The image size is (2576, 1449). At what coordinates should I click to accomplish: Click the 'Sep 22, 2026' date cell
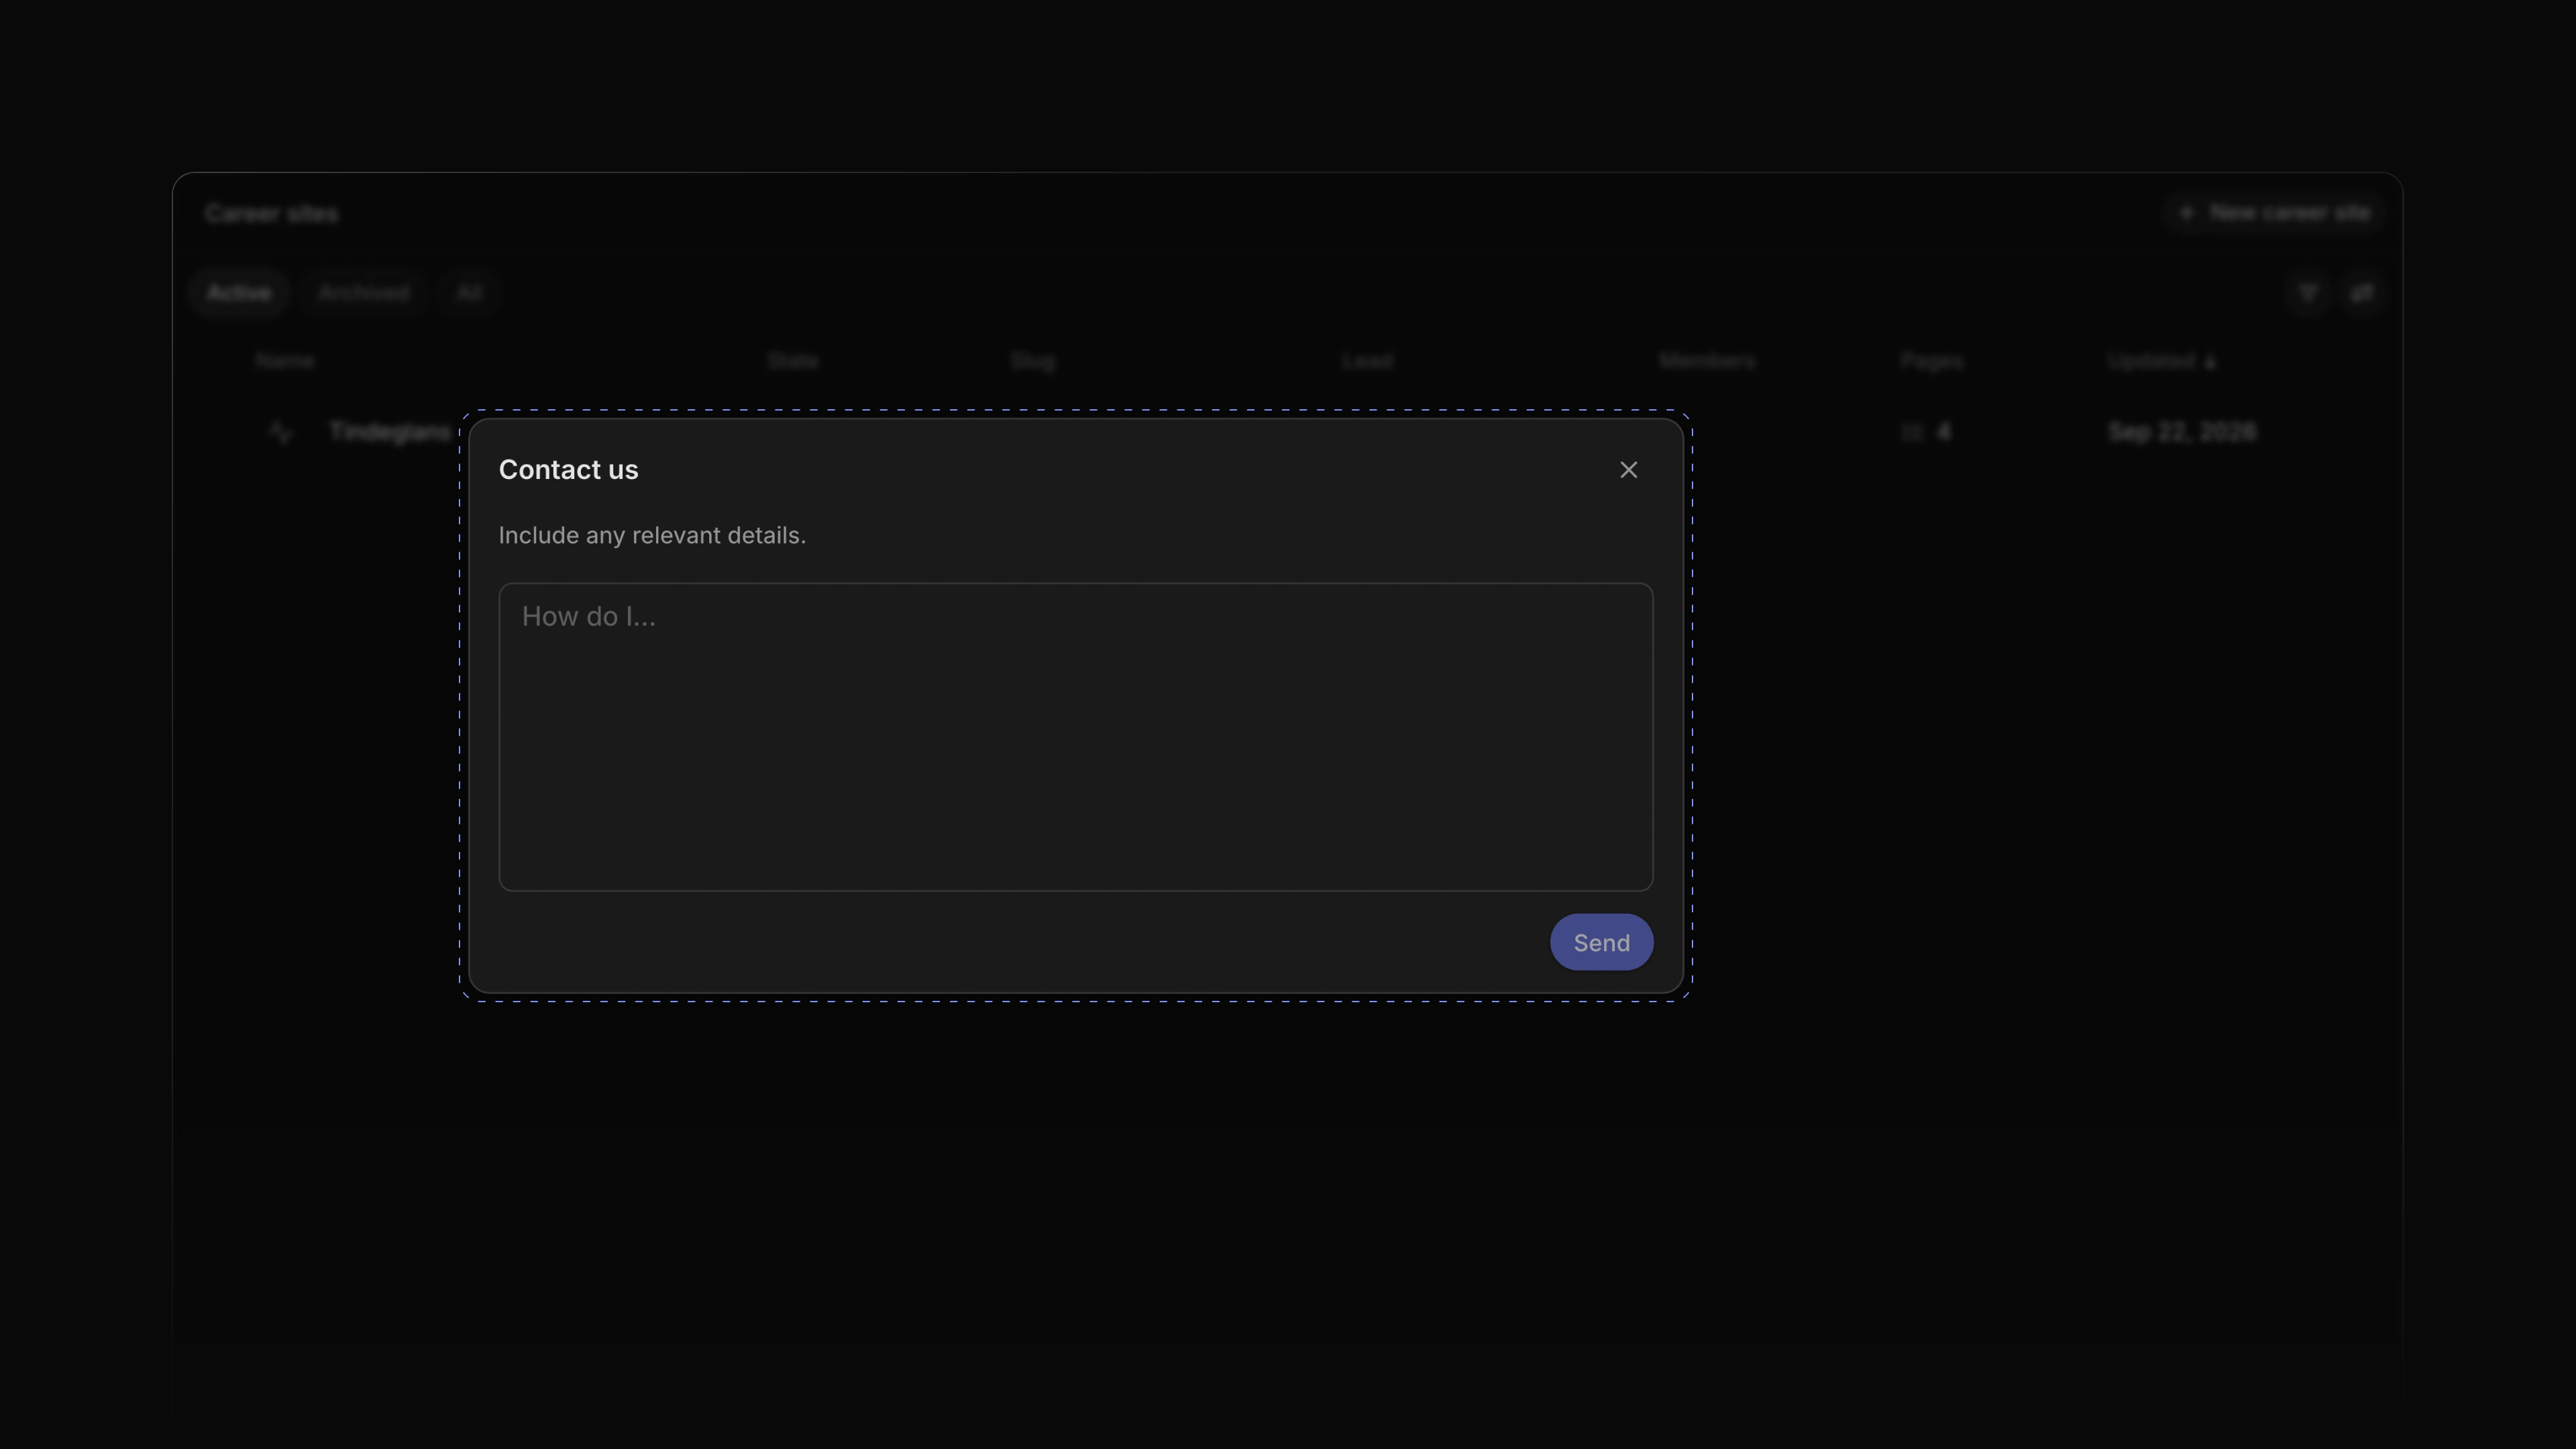point(2181,432)
